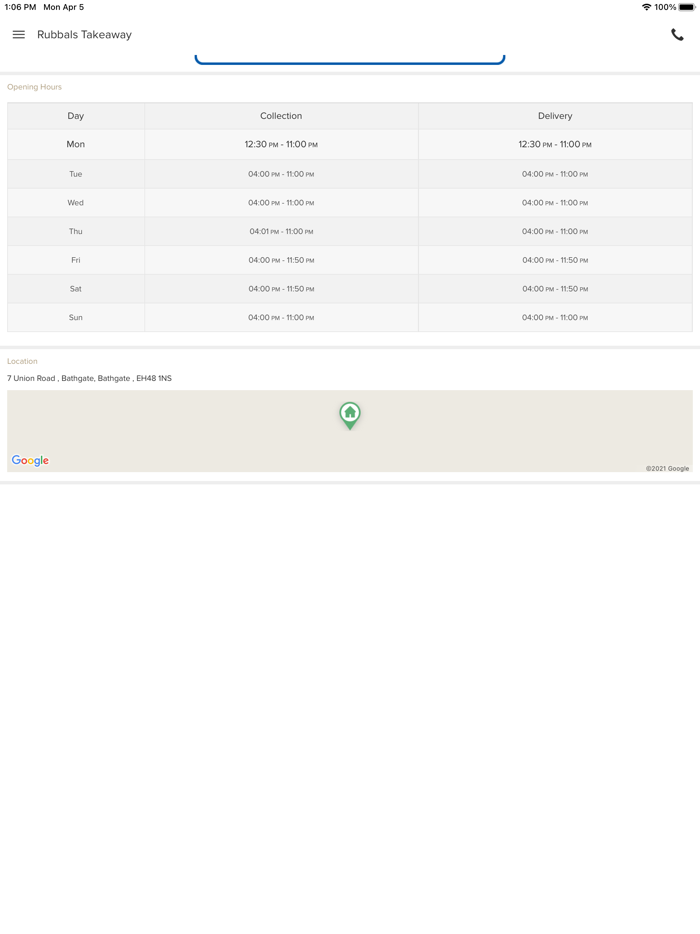Tap the Mon row day cell
700x934 pixels.
(x=76, y=144)
